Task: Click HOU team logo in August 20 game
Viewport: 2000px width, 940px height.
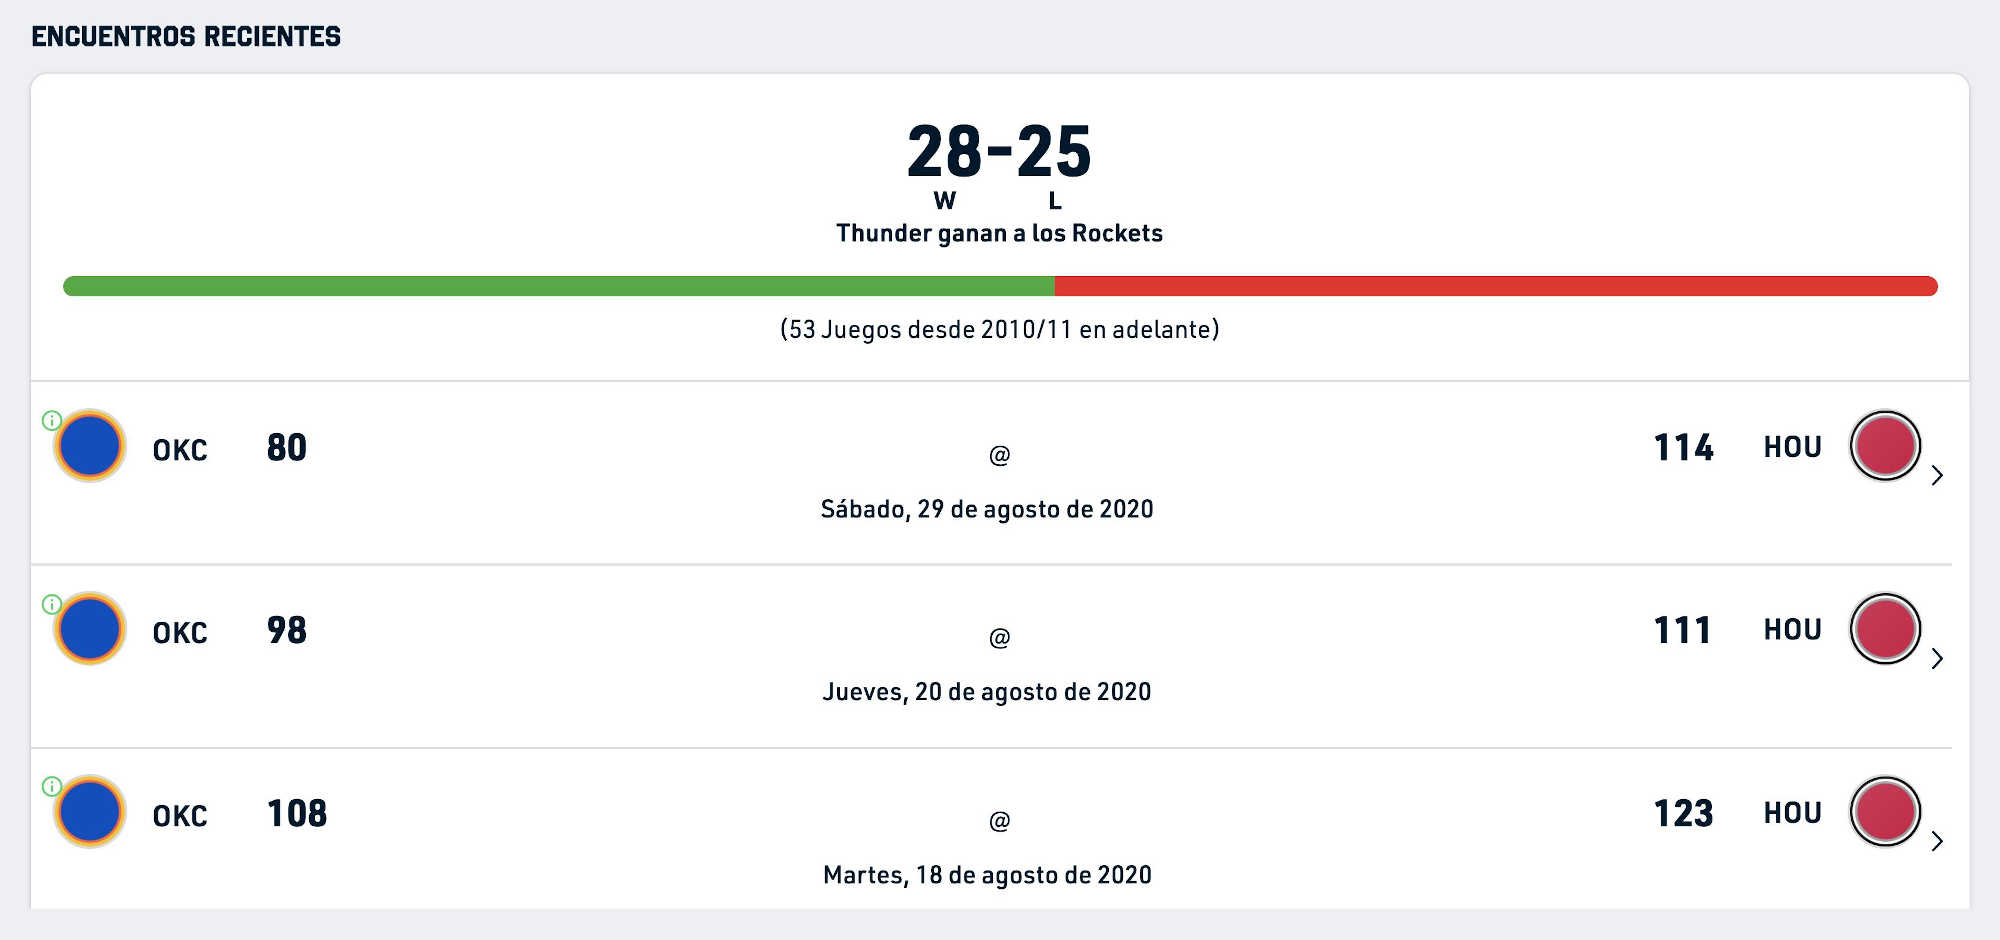Action: (1885, 629)
